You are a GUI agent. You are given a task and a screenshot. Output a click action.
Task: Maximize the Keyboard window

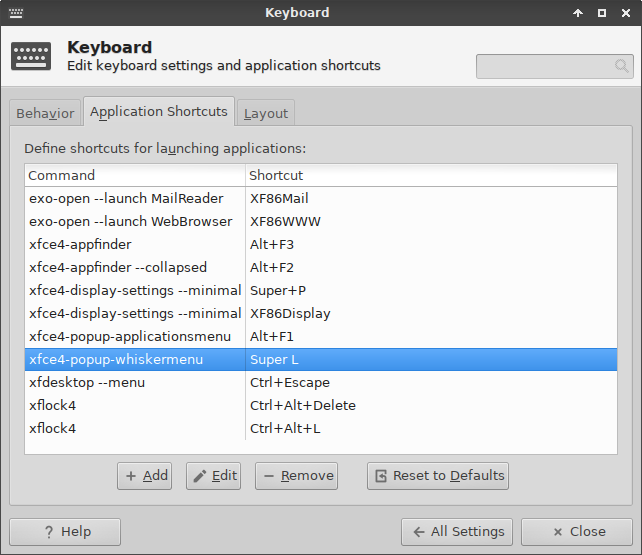(x=602, y=13)
